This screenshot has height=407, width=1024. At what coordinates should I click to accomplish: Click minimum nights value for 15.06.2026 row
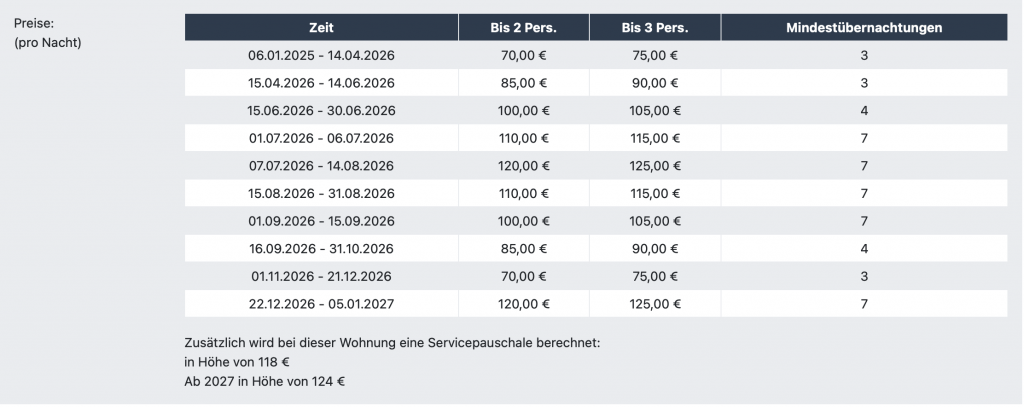[x=863, y=110]
